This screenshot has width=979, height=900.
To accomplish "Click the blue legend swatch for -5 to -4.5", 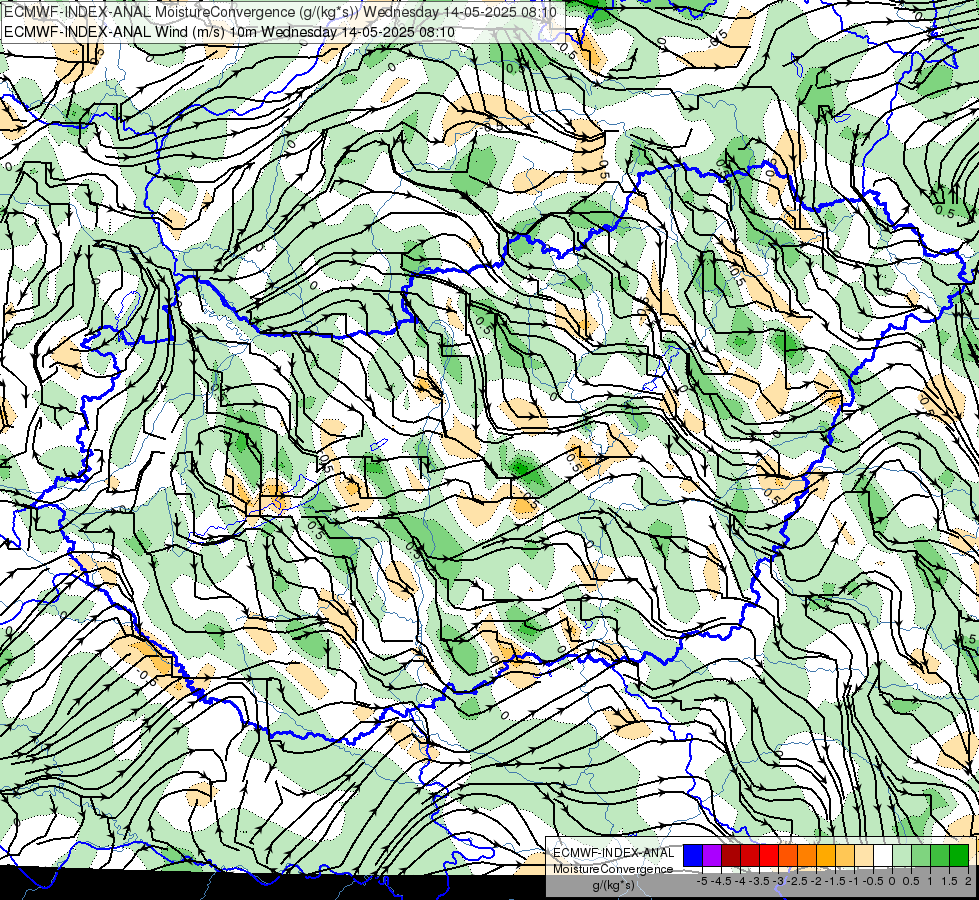I will [693, 856].
